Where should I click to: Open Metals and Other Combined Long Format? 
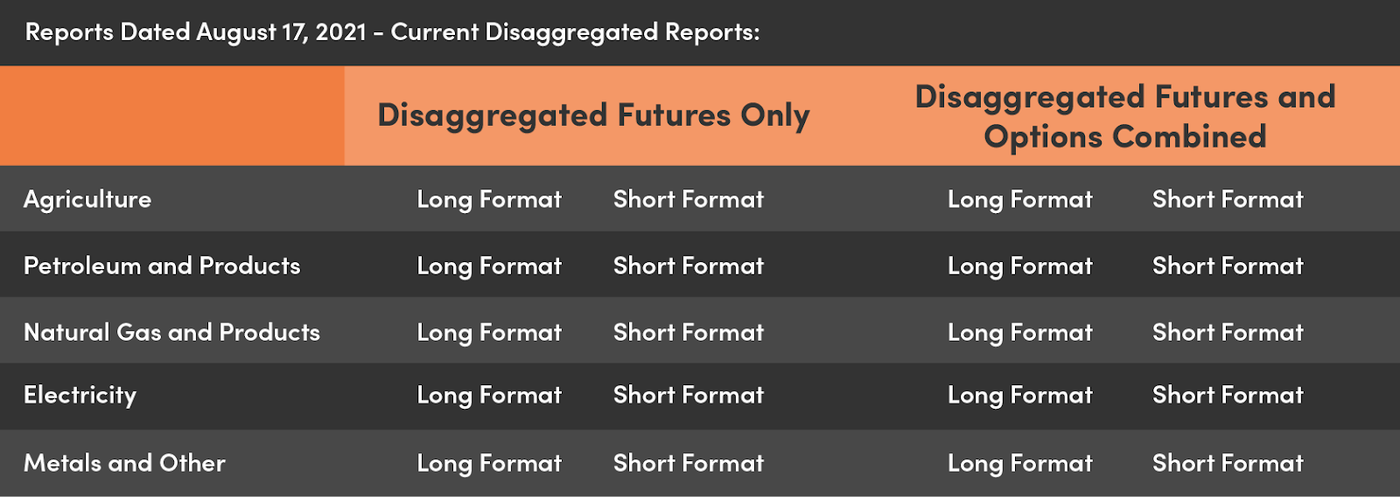(x=1020, y=463)
